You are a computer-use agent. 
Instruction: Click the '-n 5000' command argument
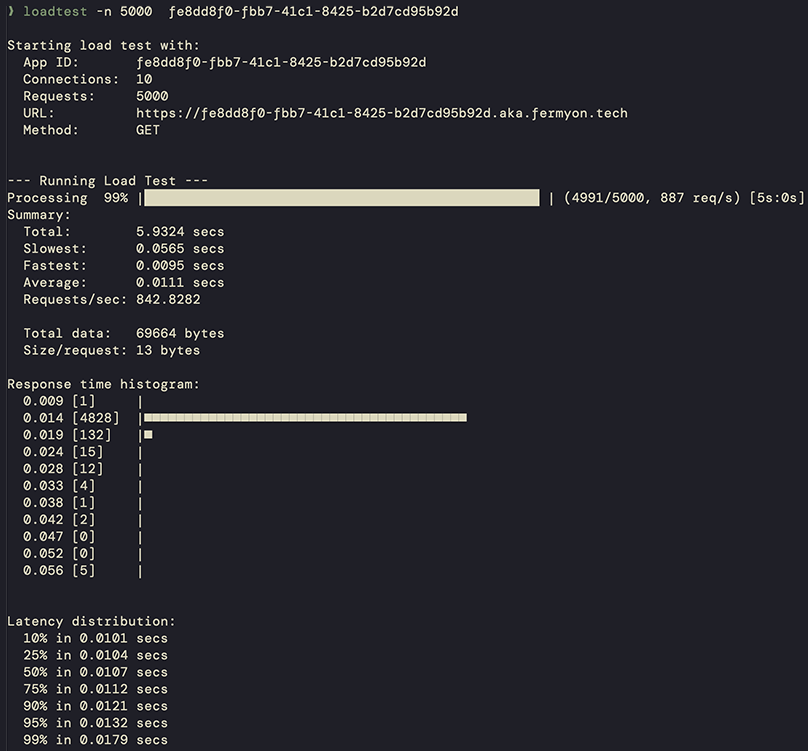point(124,11)
